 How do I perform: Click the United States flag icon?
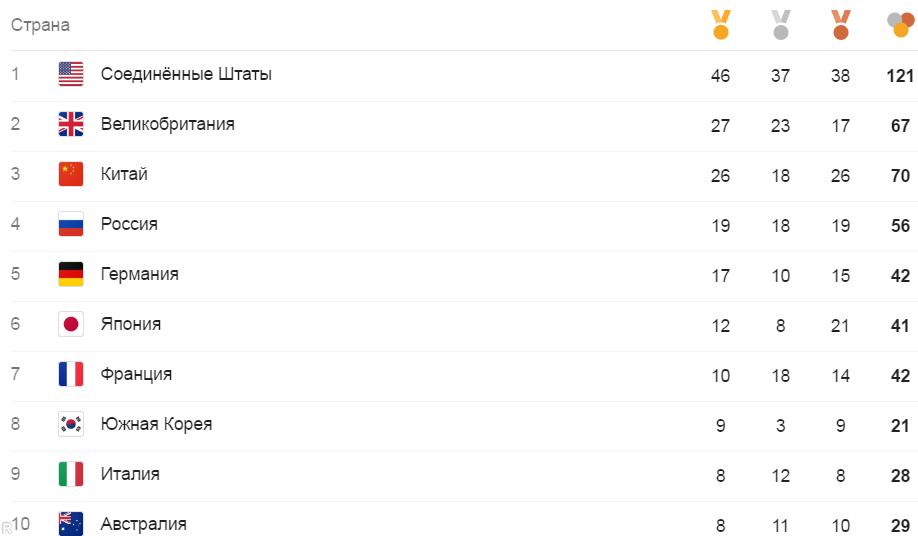71,74
